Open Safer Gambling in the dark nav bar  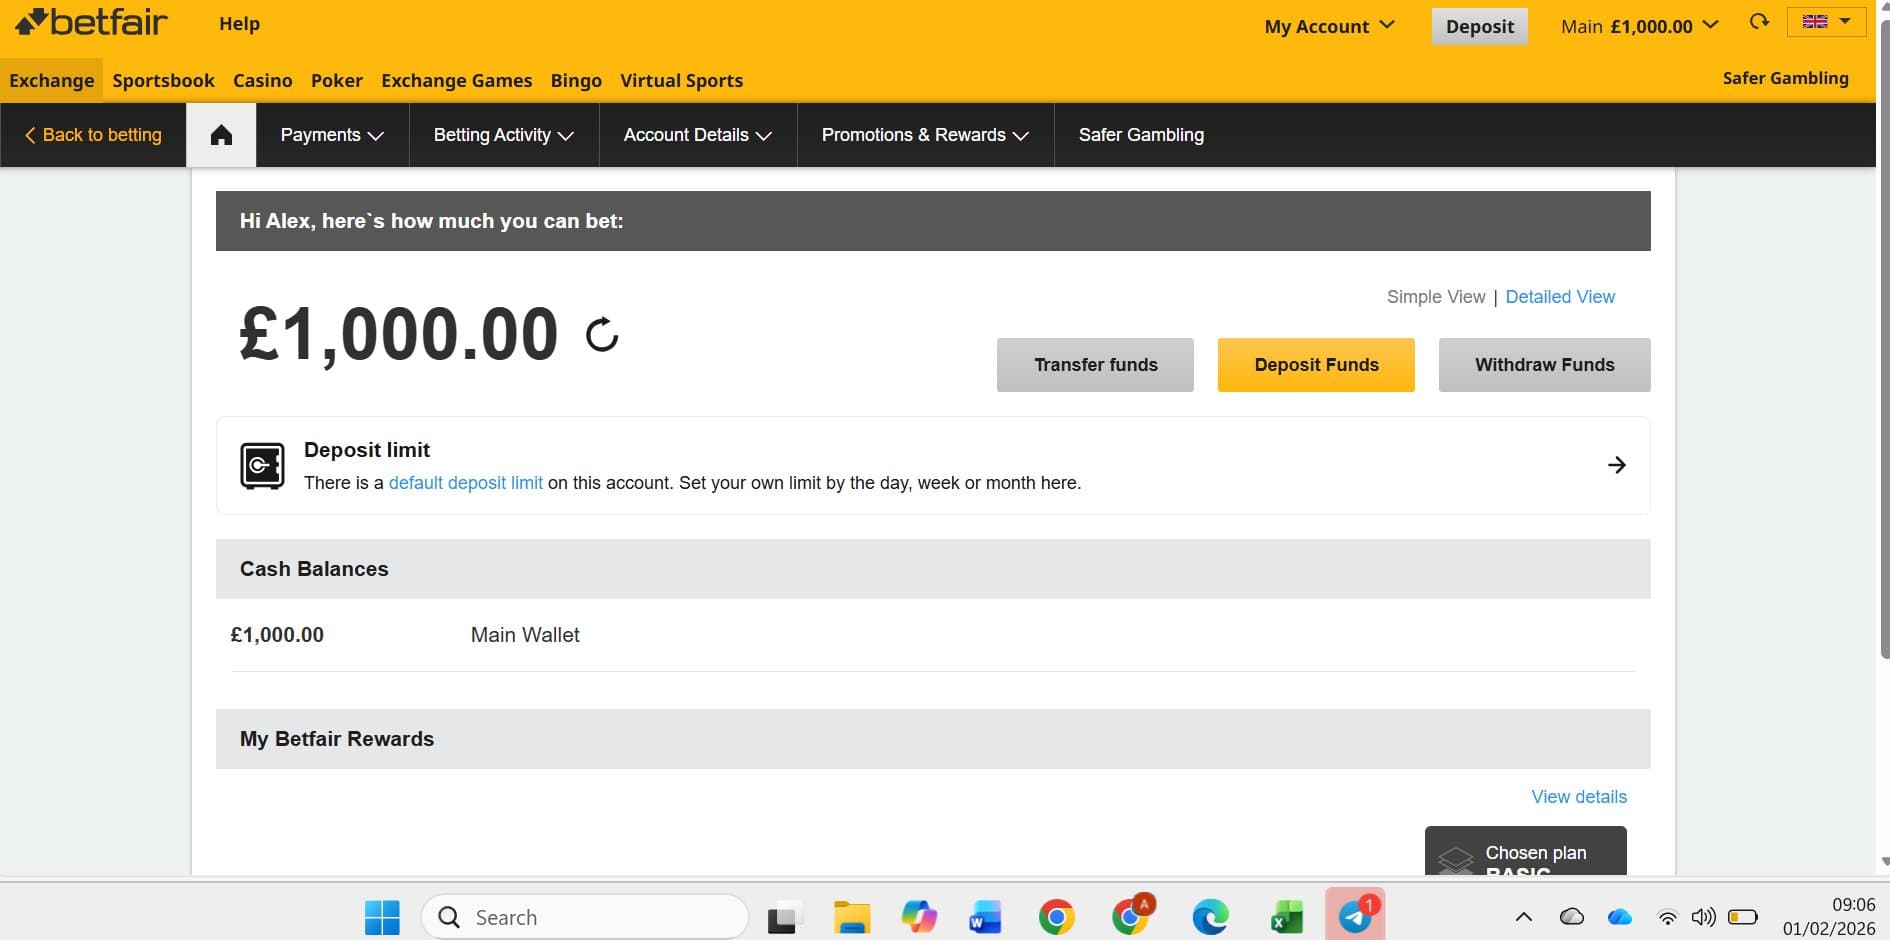(x=1141, y=135)
